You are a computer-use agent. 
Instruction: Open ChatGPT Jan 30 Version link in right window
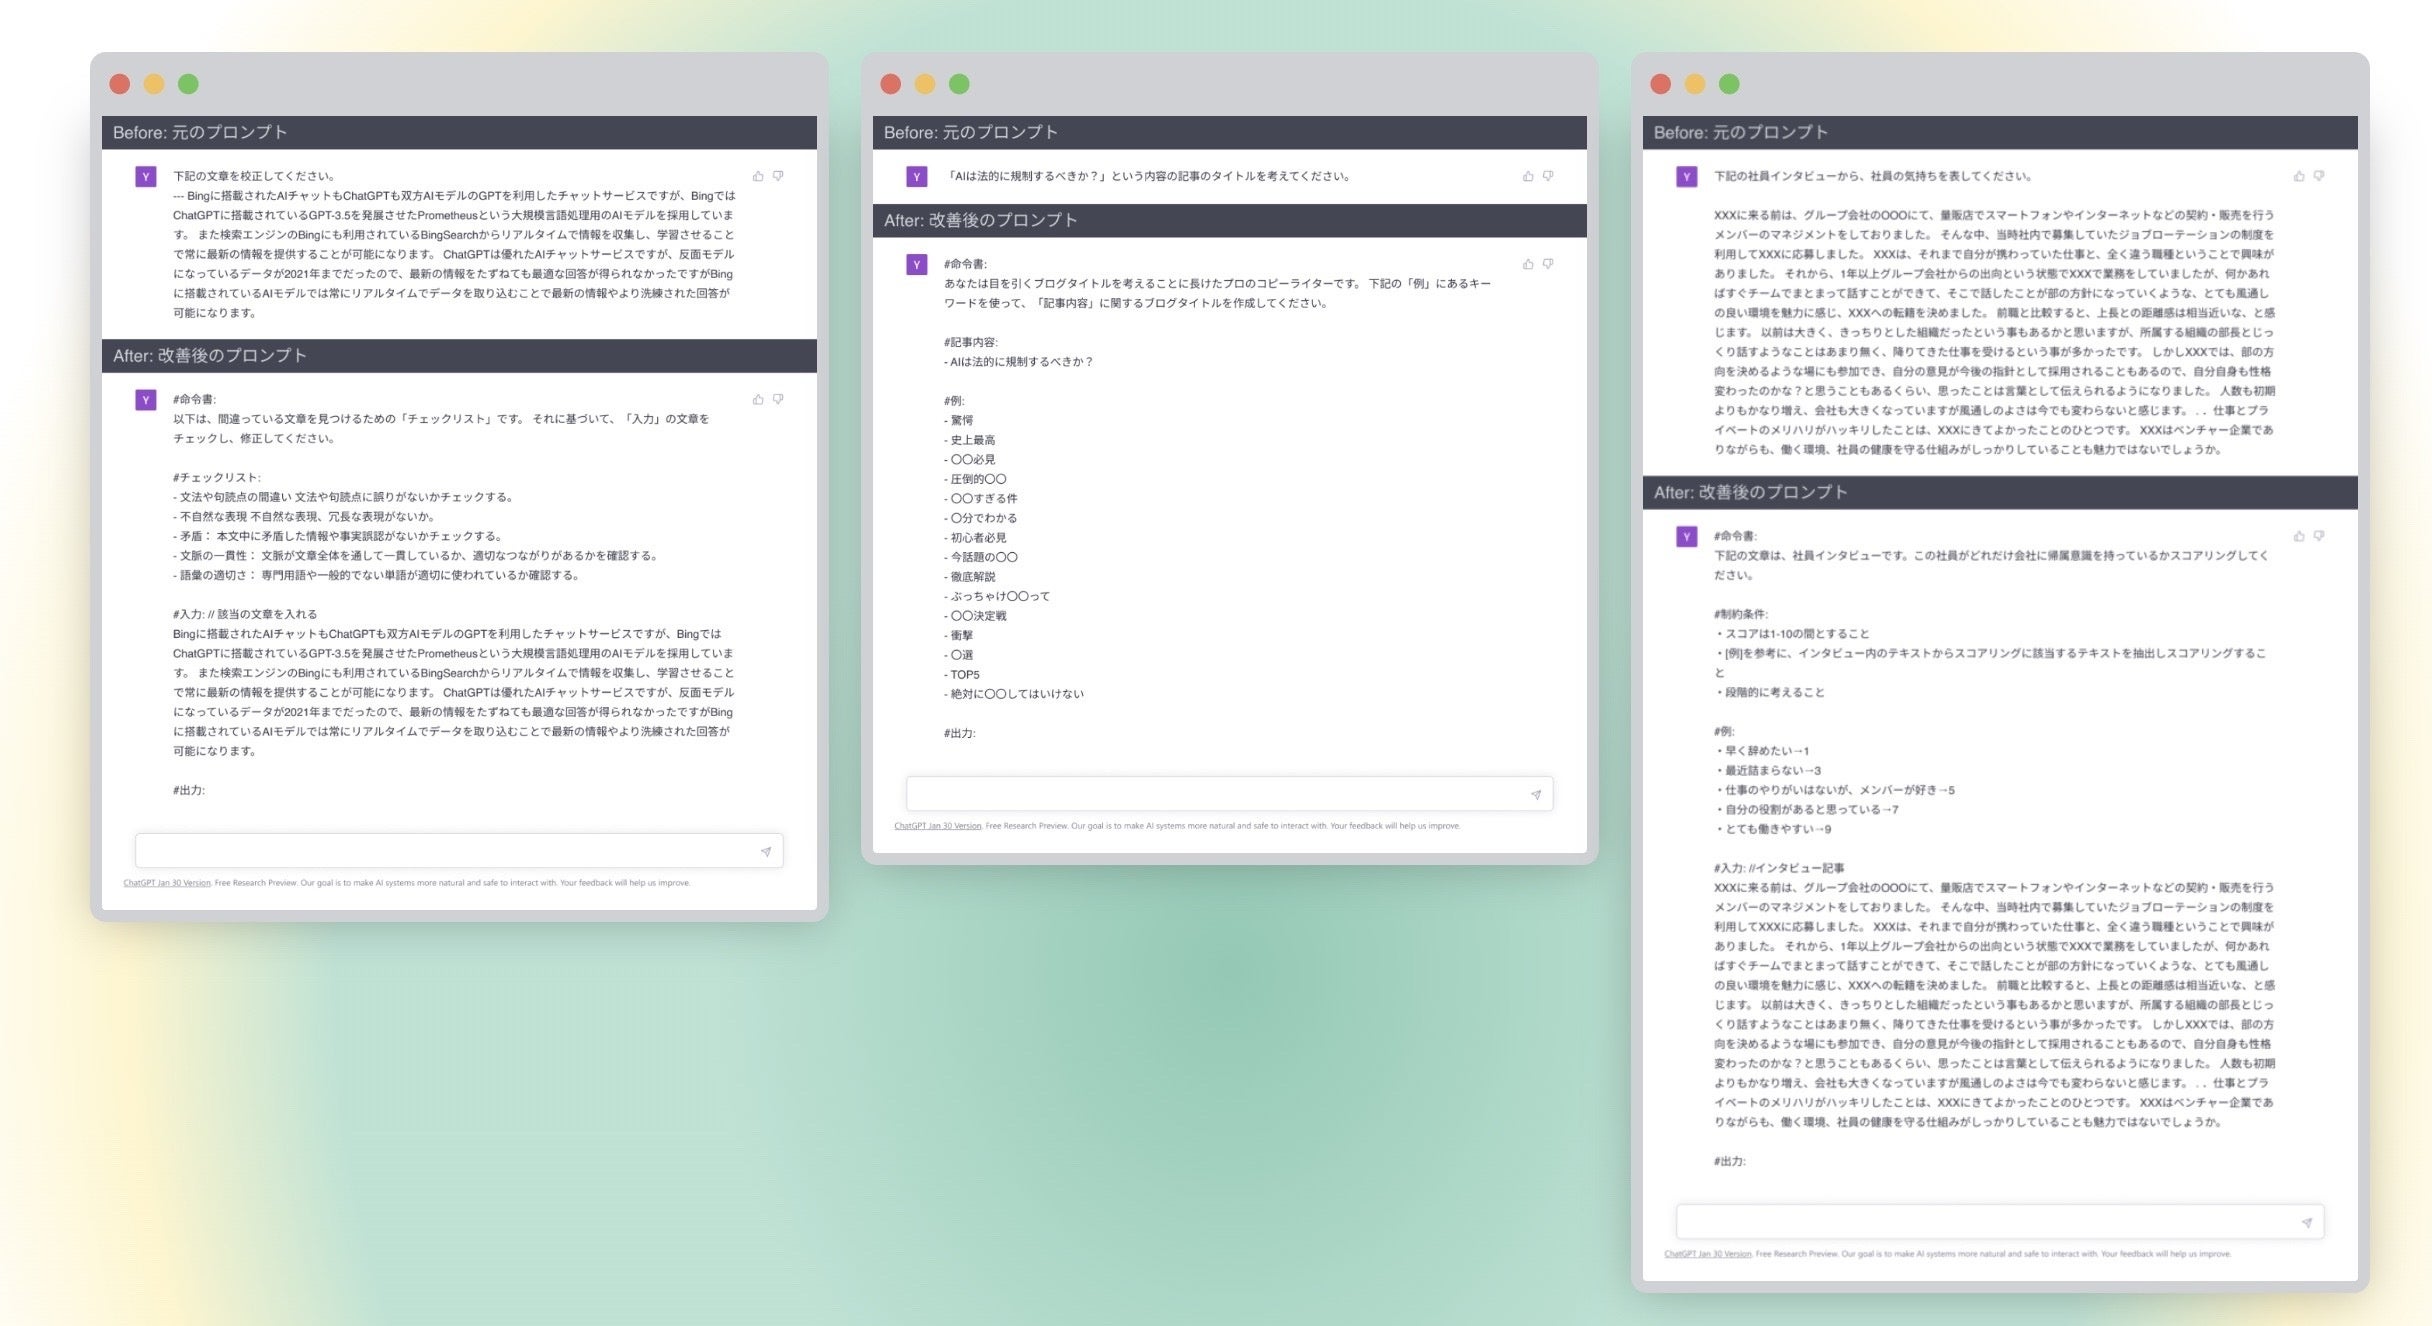pyautogui.click(x=1707, y=1254)
